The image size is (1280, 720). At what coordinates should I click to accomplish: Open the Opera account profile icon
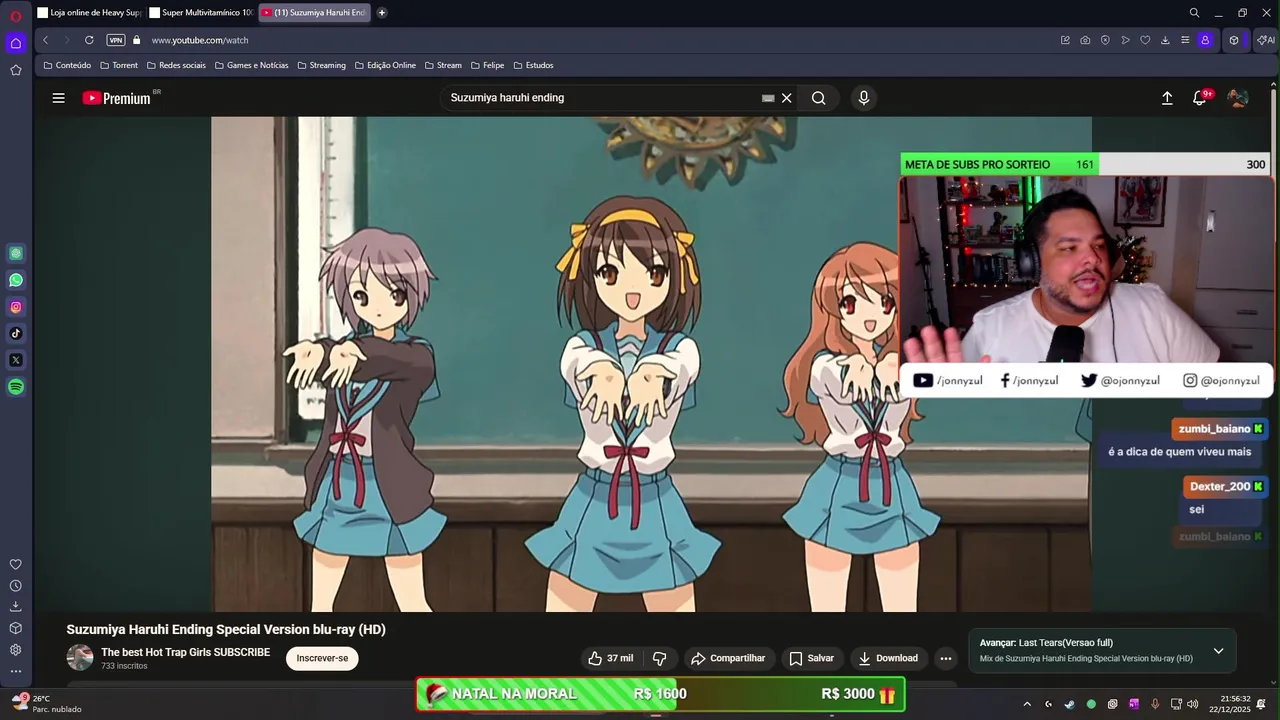point(1205,40)
